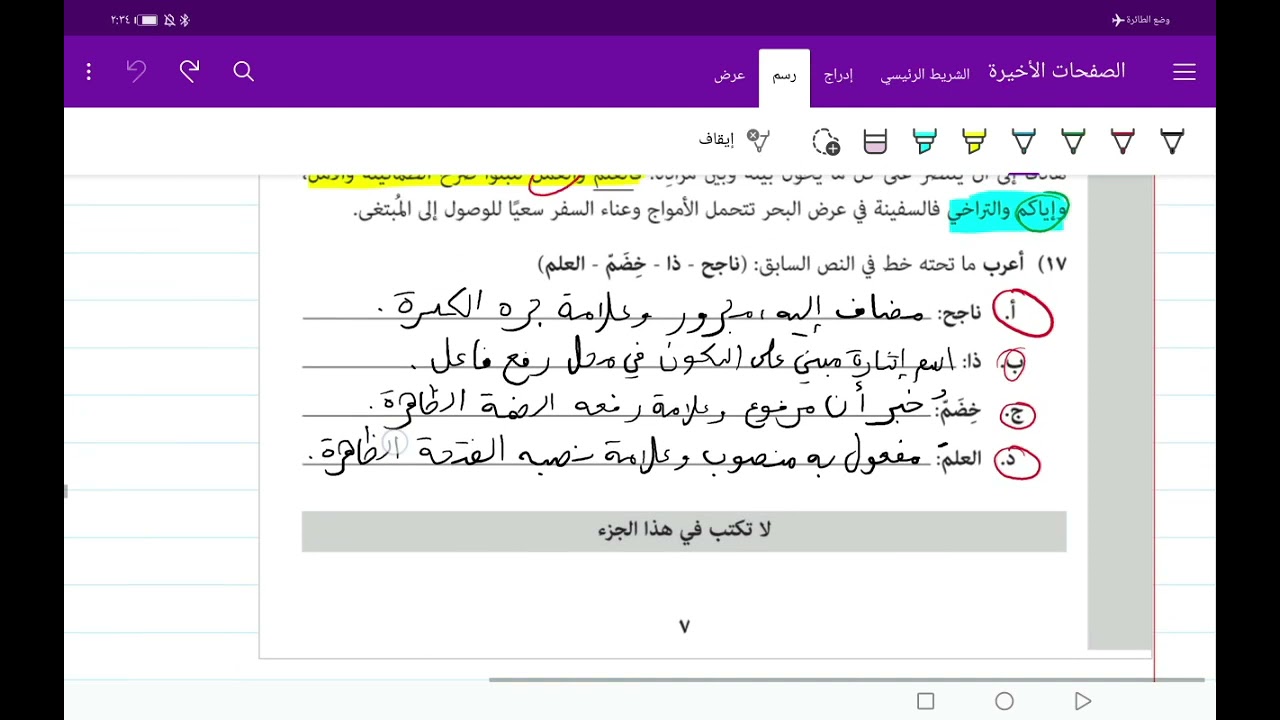1280x720 pixels.
Task: Tap the Android home circle button
Action: (1004, 701)
